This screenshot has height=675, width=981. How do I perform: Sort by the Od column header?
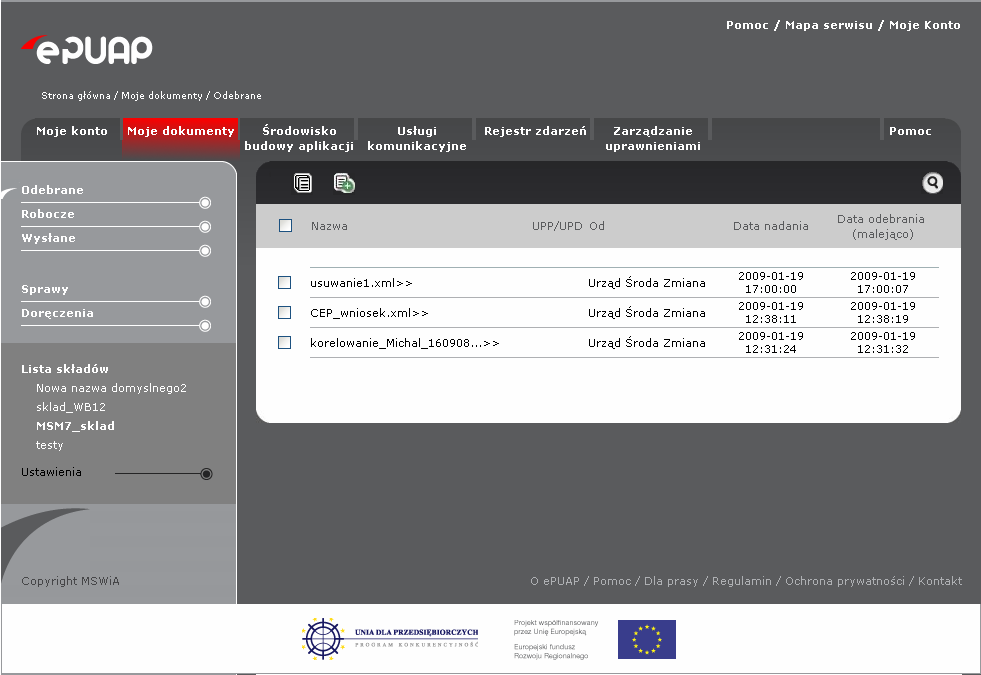point(597,226)
